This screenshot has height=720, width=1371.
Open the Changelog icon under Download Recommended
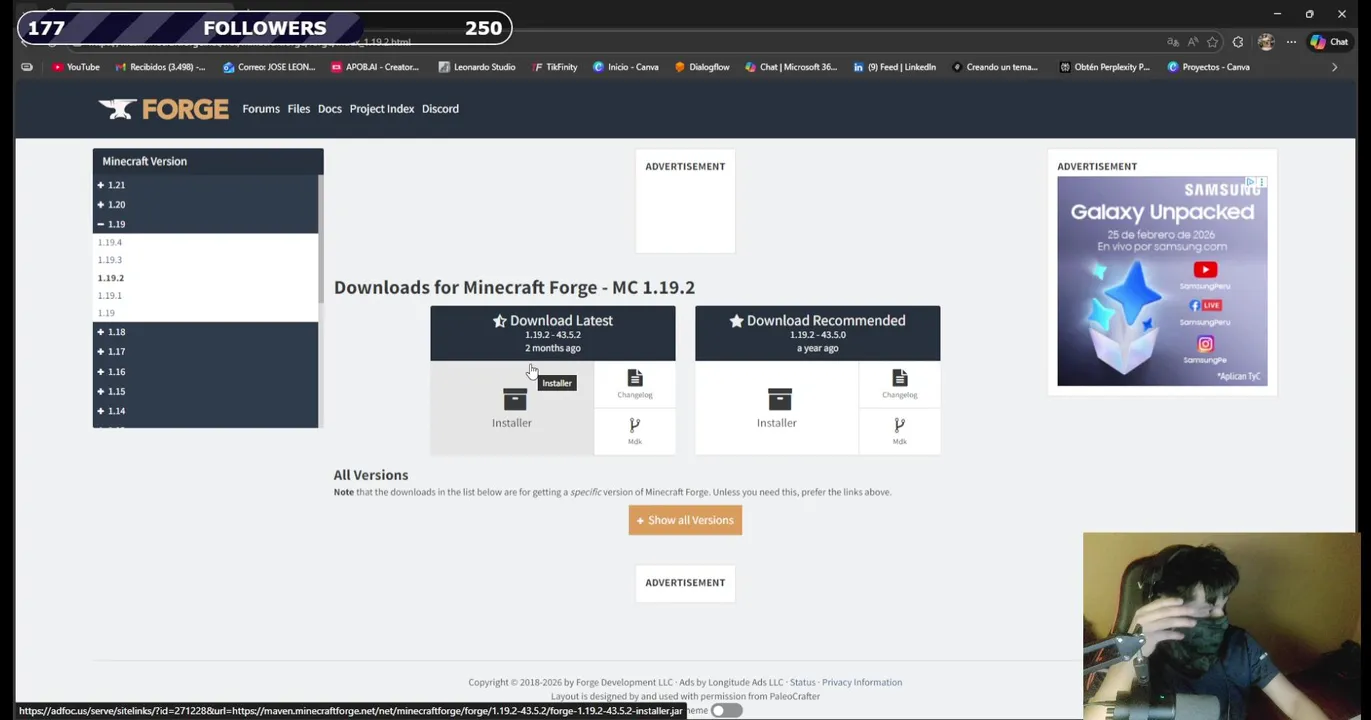(x=899, y=378)
